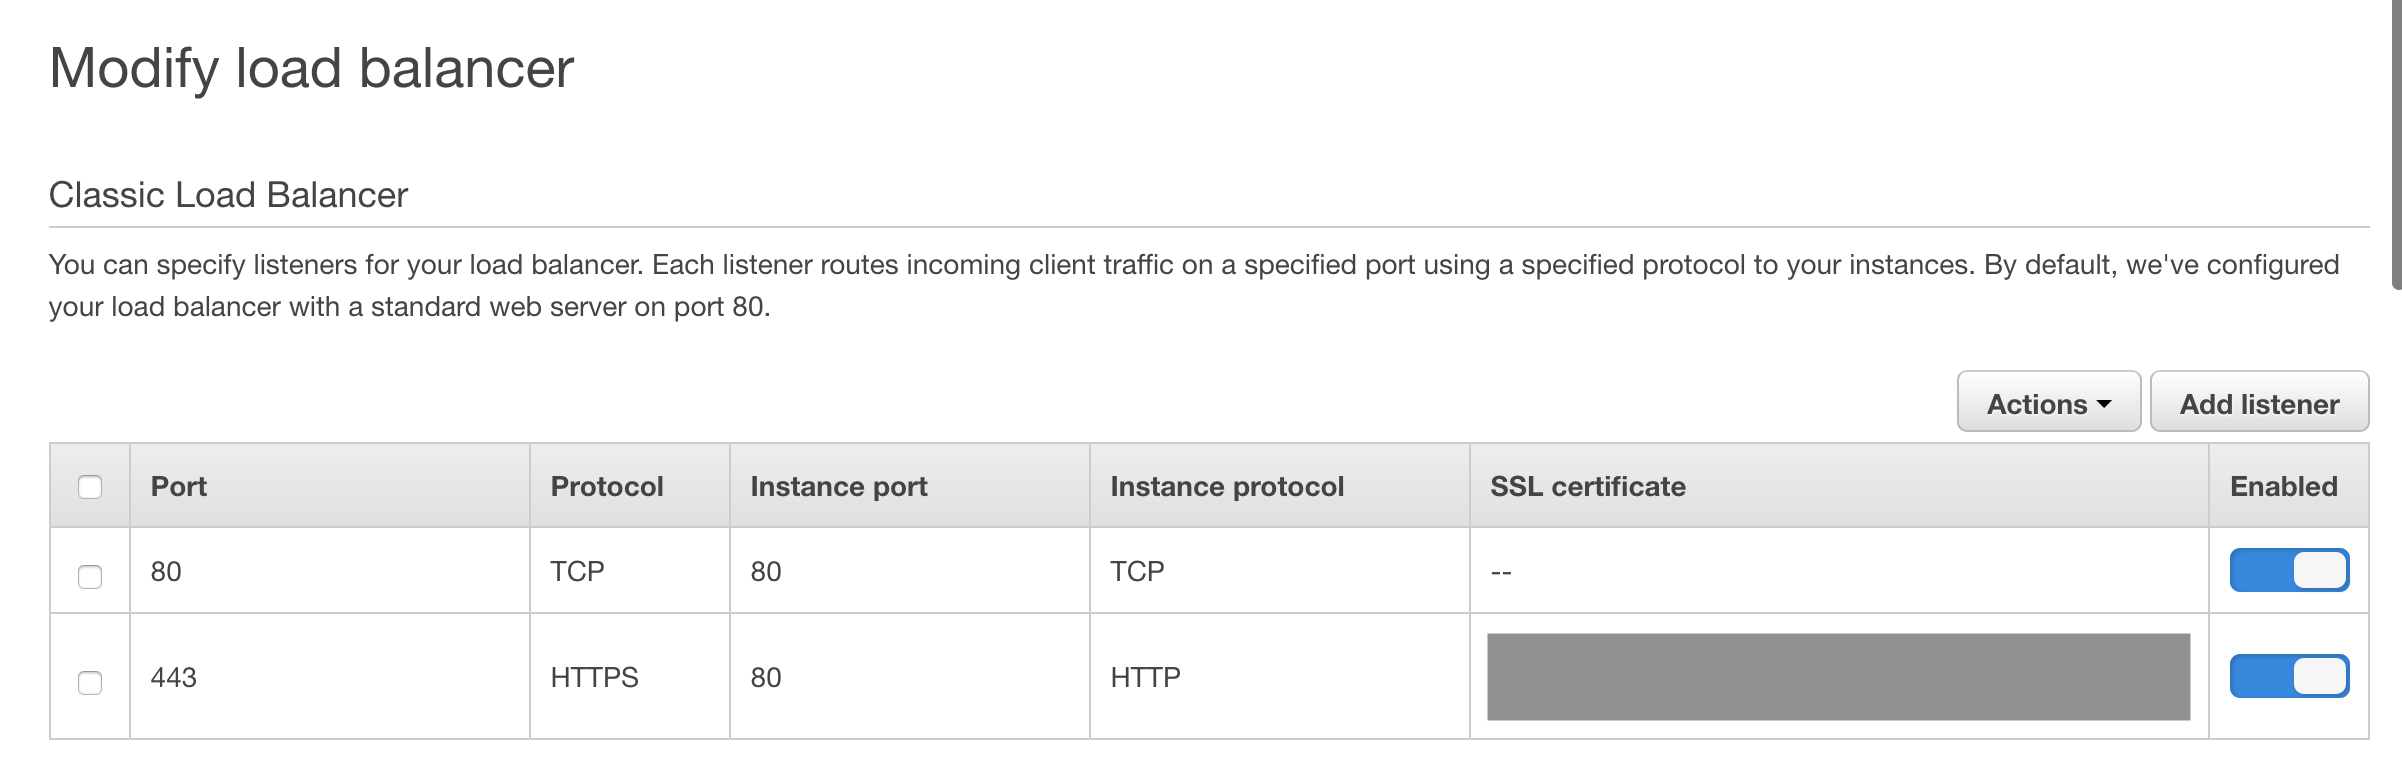Click the Instance protocol column header
This screenshot has width=2402, height=784.
point(1227,487)
